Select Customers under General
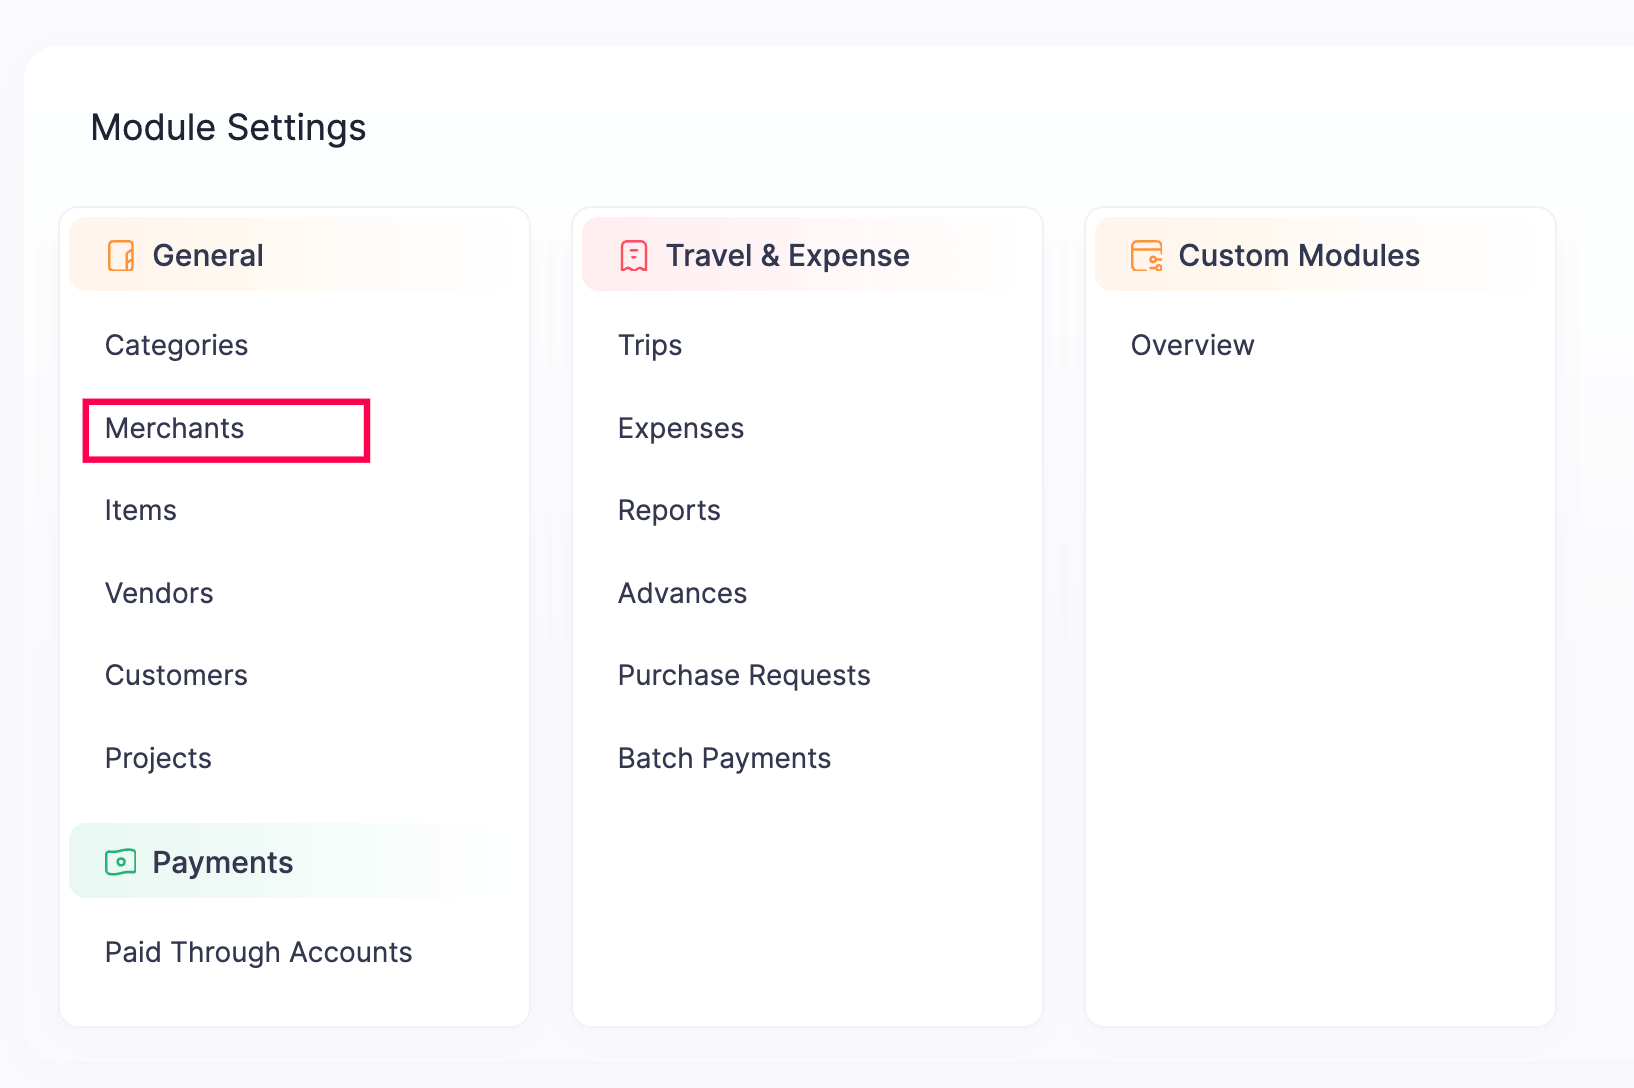This screenshot has height=1088, width=1634. (176, 676)
